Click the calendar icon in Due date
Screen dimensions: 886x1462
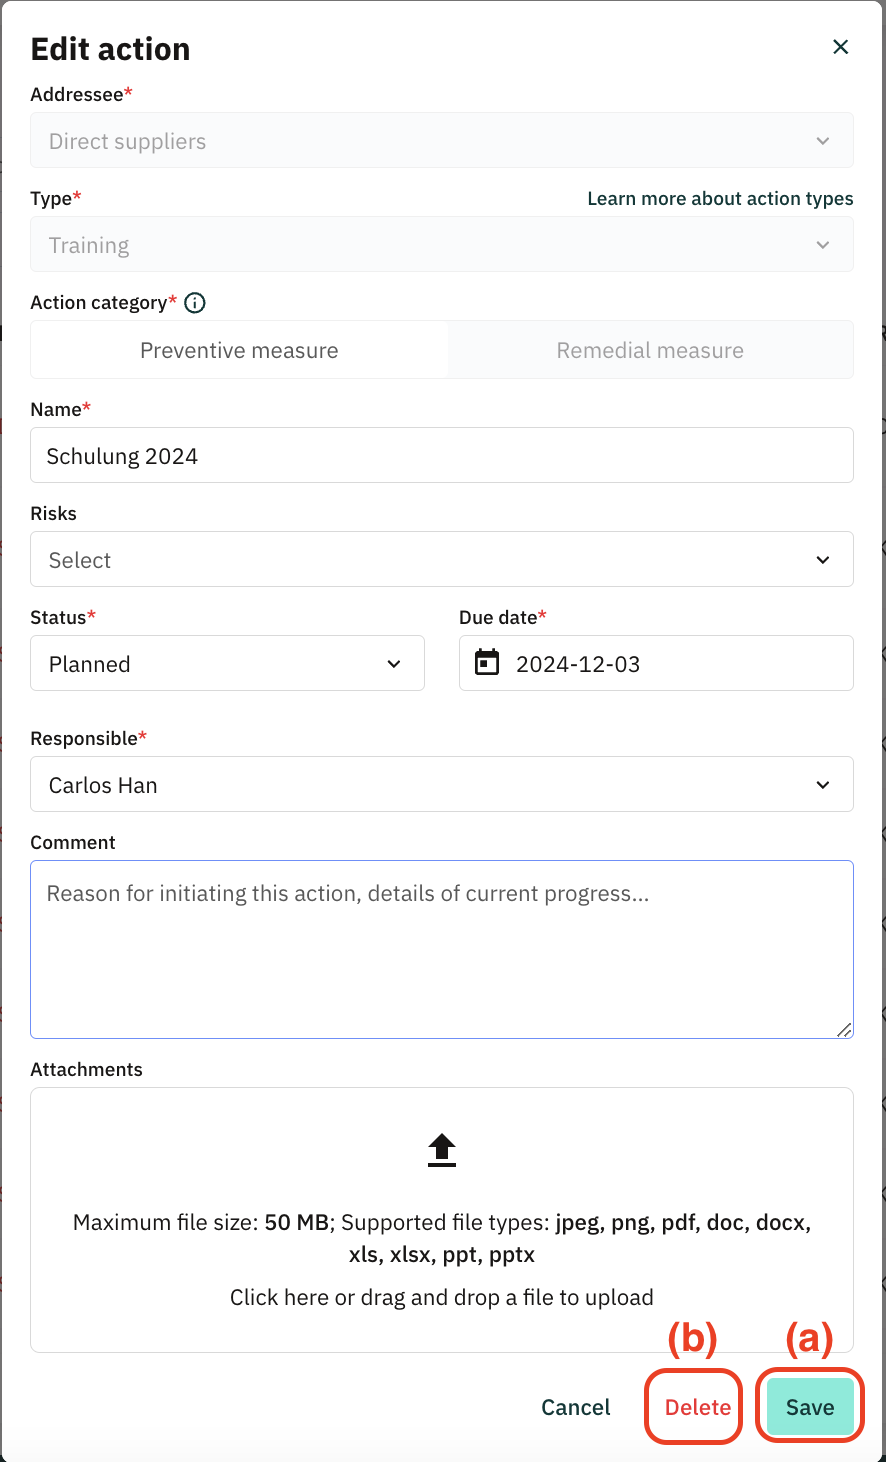click(x=487, y=663)
